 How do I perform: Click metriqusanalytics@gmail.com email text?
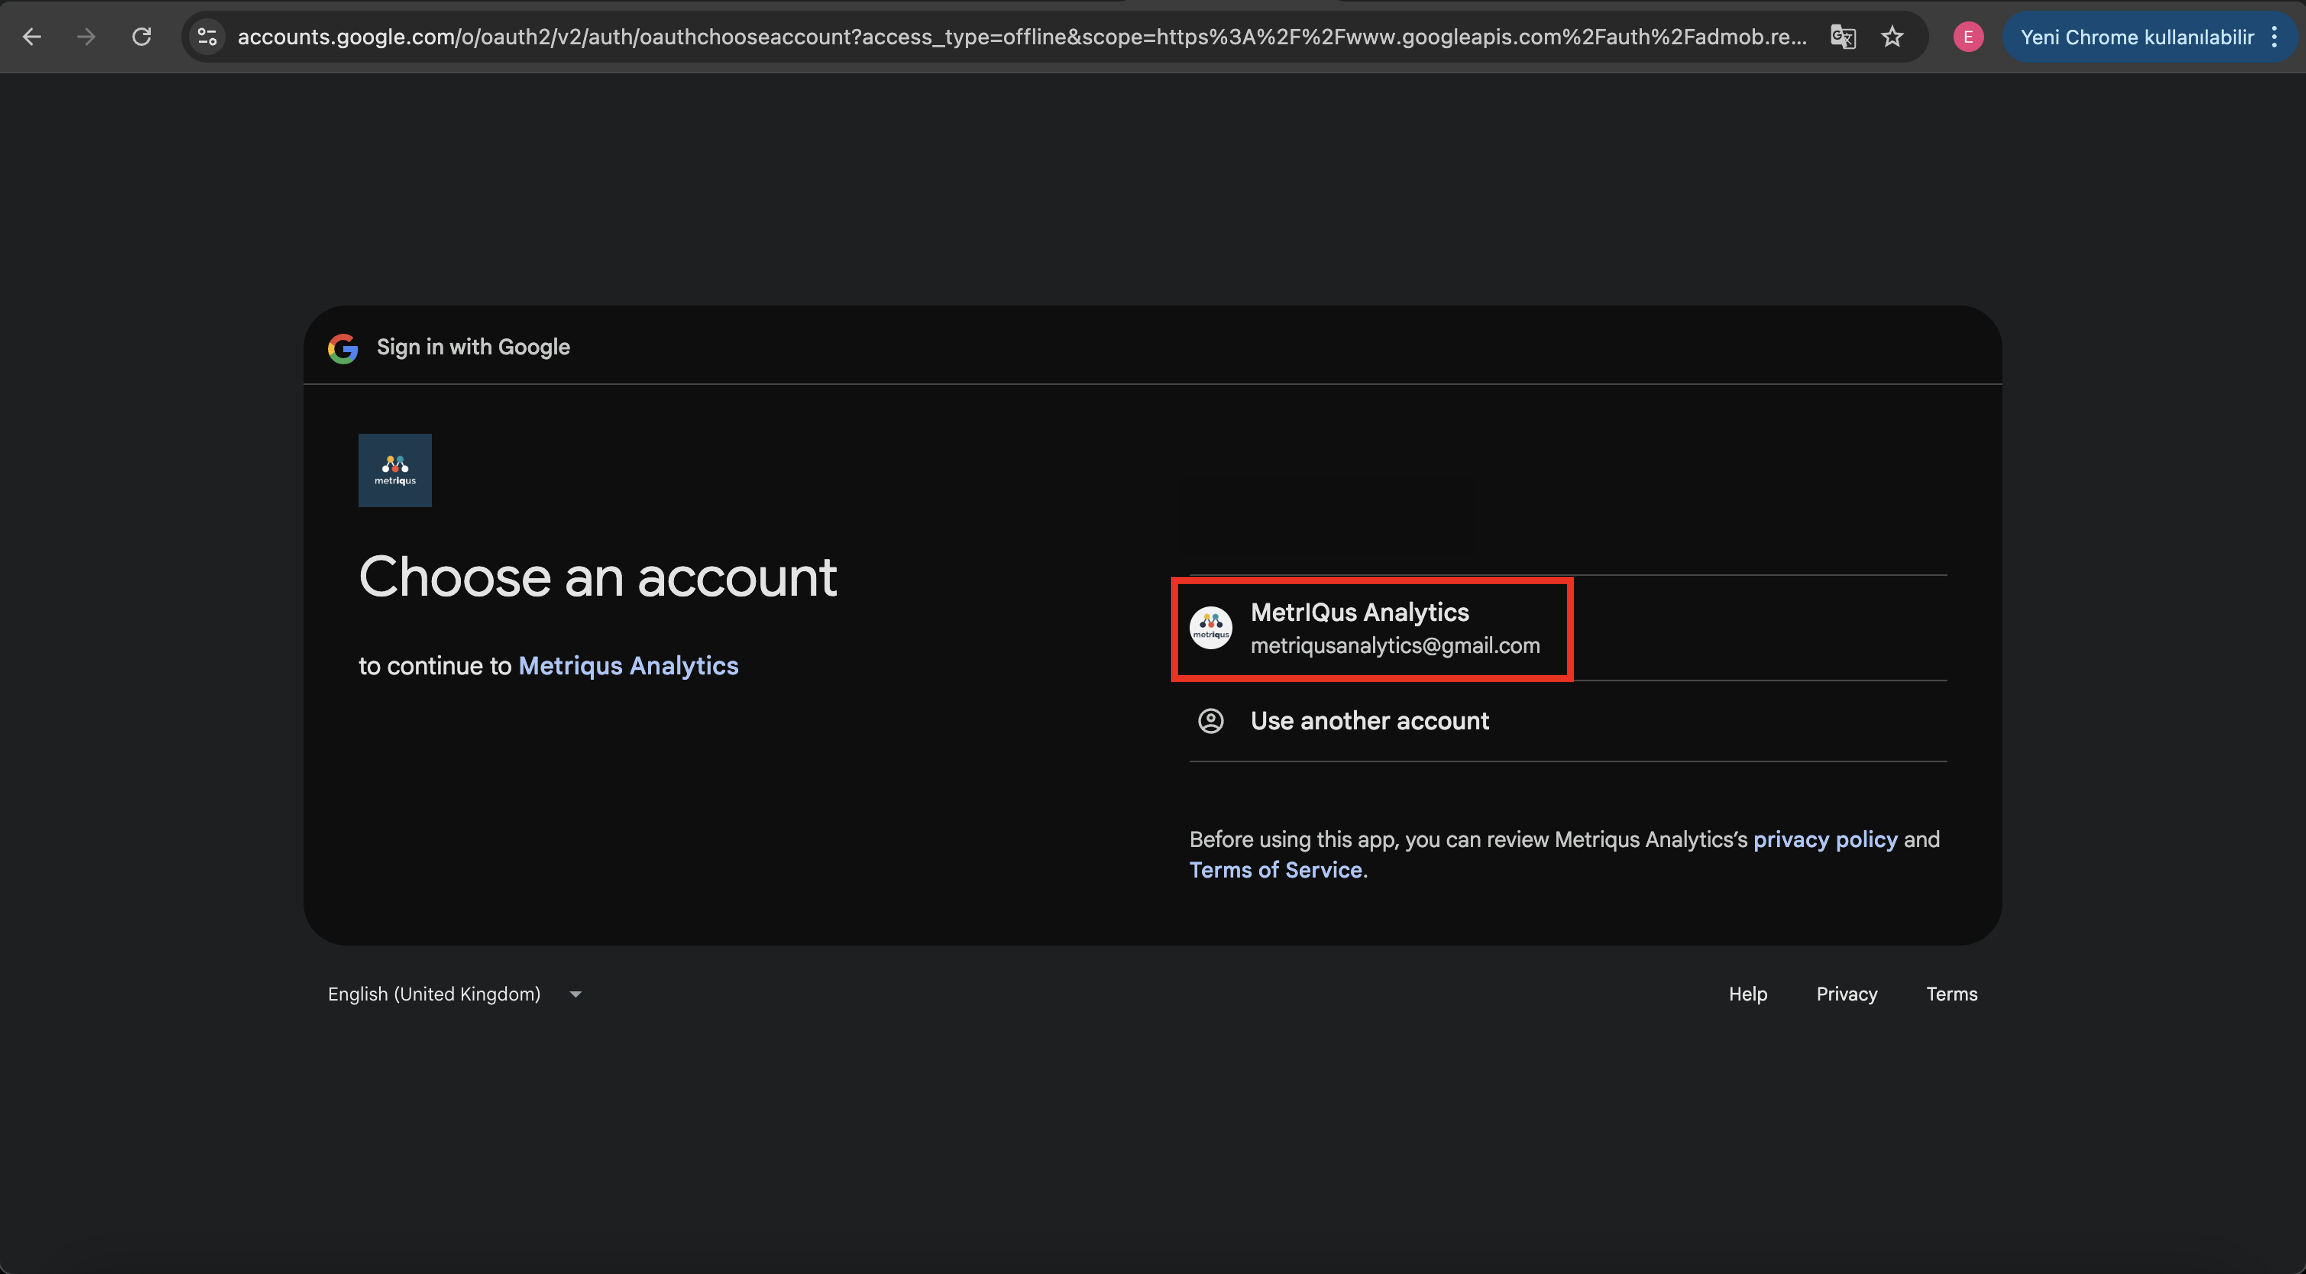pyautogui.click(x=1395, y=646)
